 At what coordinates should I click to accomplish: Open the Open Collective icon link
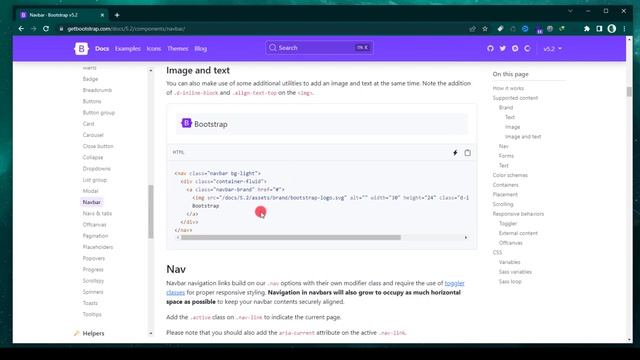527,48
